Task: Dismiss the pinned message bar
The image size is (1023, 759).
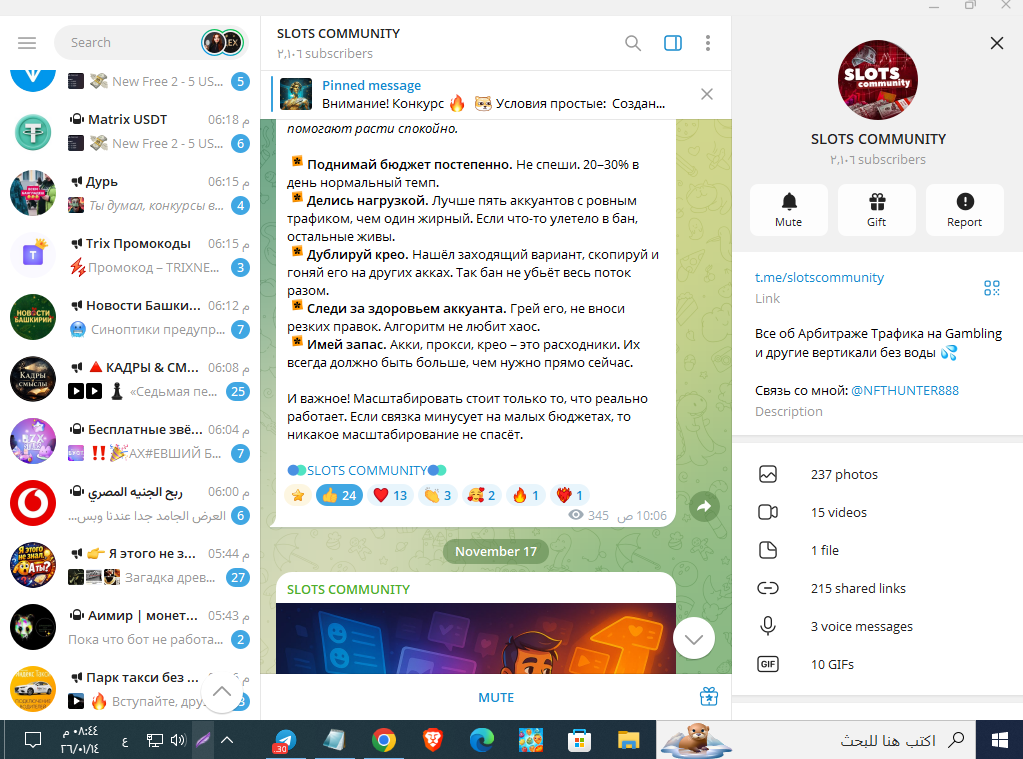Action: click(707, 94)
